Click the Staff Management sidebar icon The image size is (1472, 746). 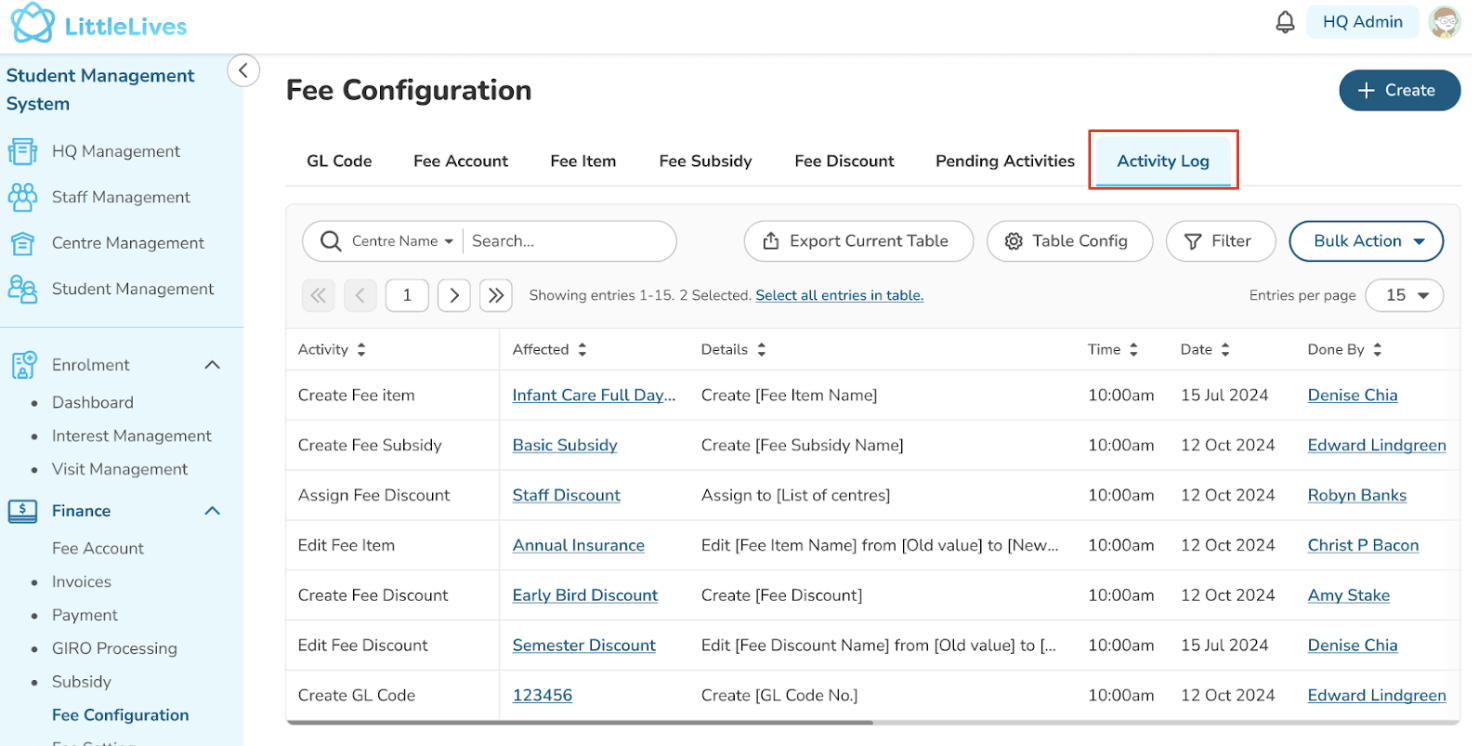[x=22, y=197]
